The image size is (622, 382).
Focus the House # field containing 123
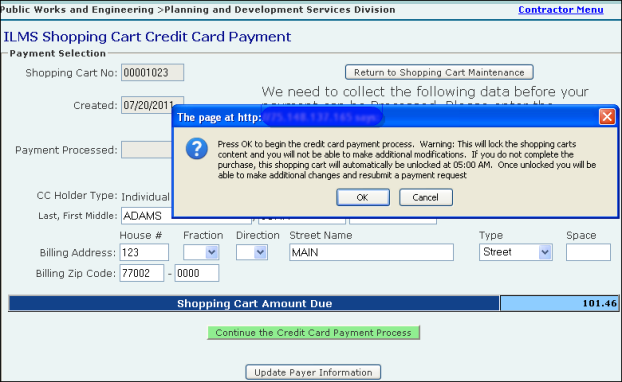(x=144, y=252)
